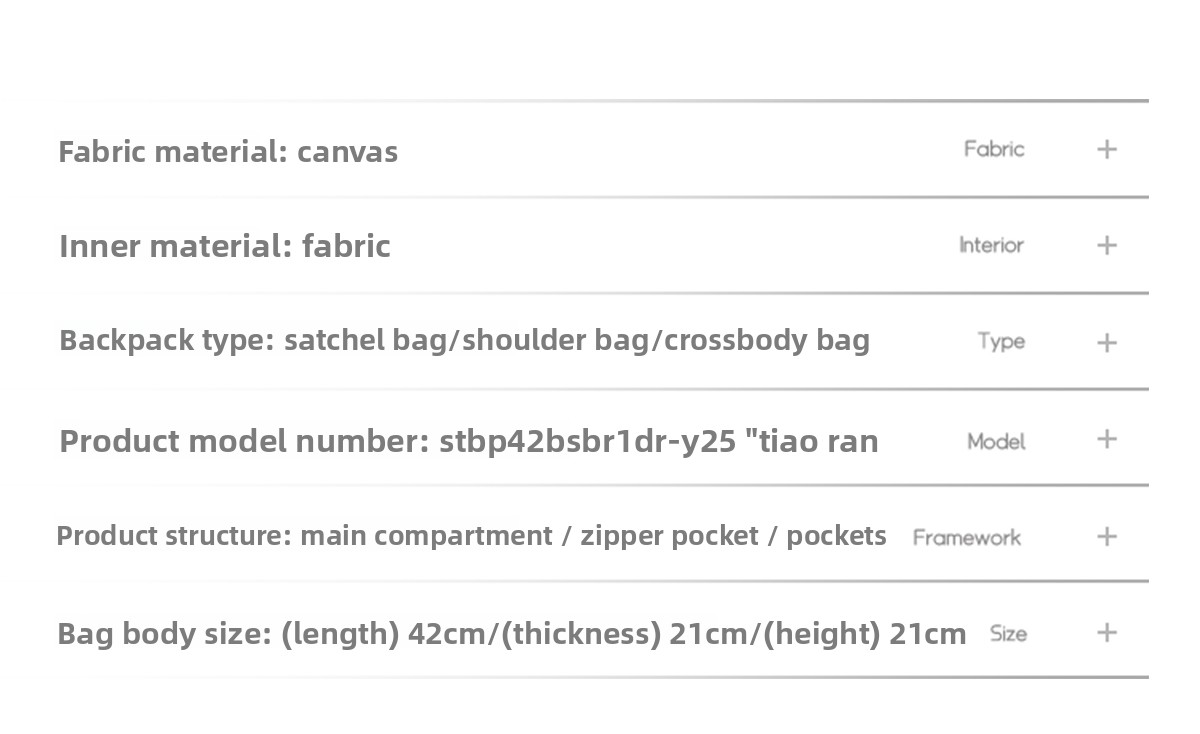Expand the Interior row plus icon
This screenshot has width=1200, height=734.
(1107, 245)
